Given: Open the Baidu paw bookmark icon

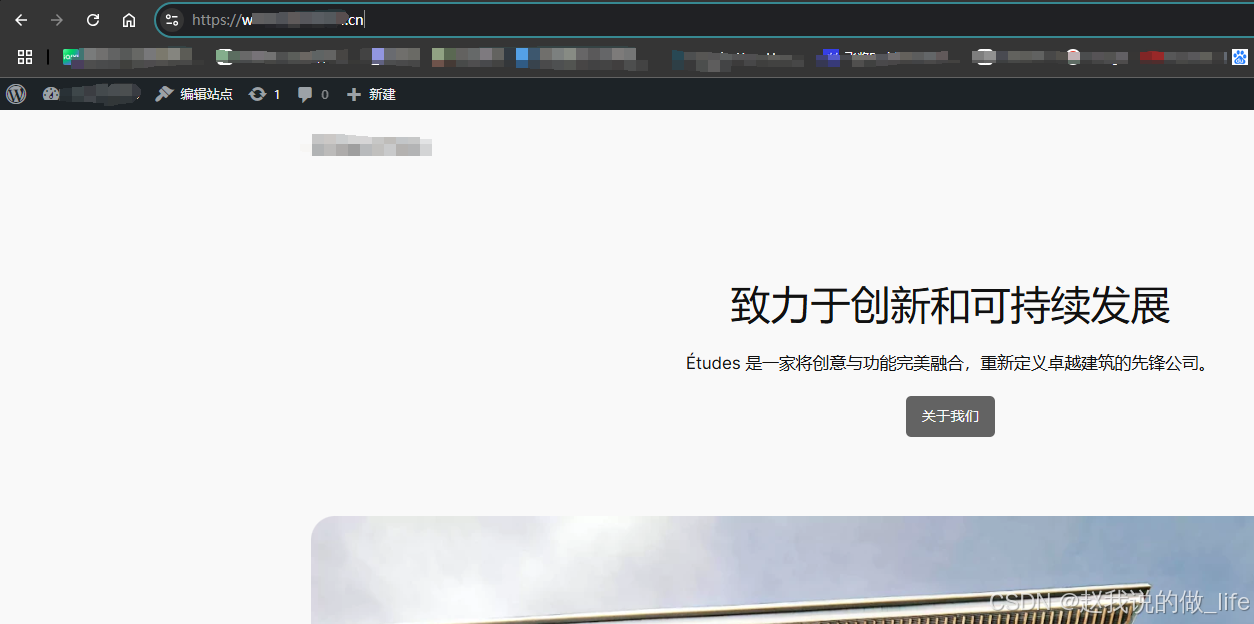Looking at the screenshot, I should [1241, 57].
